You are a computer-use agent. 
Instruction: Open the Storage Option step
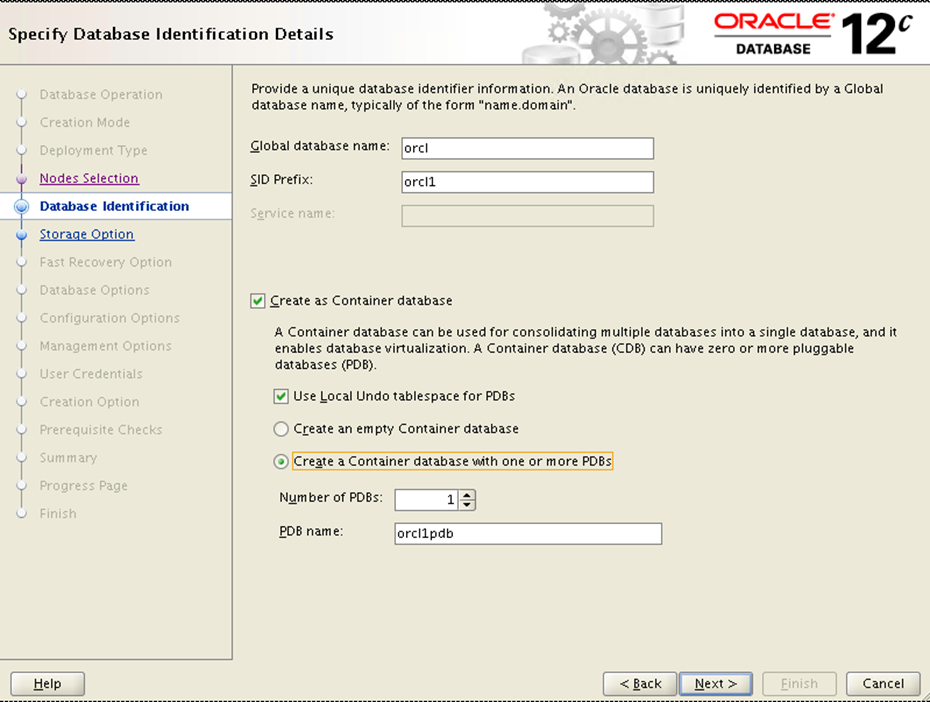86,234
